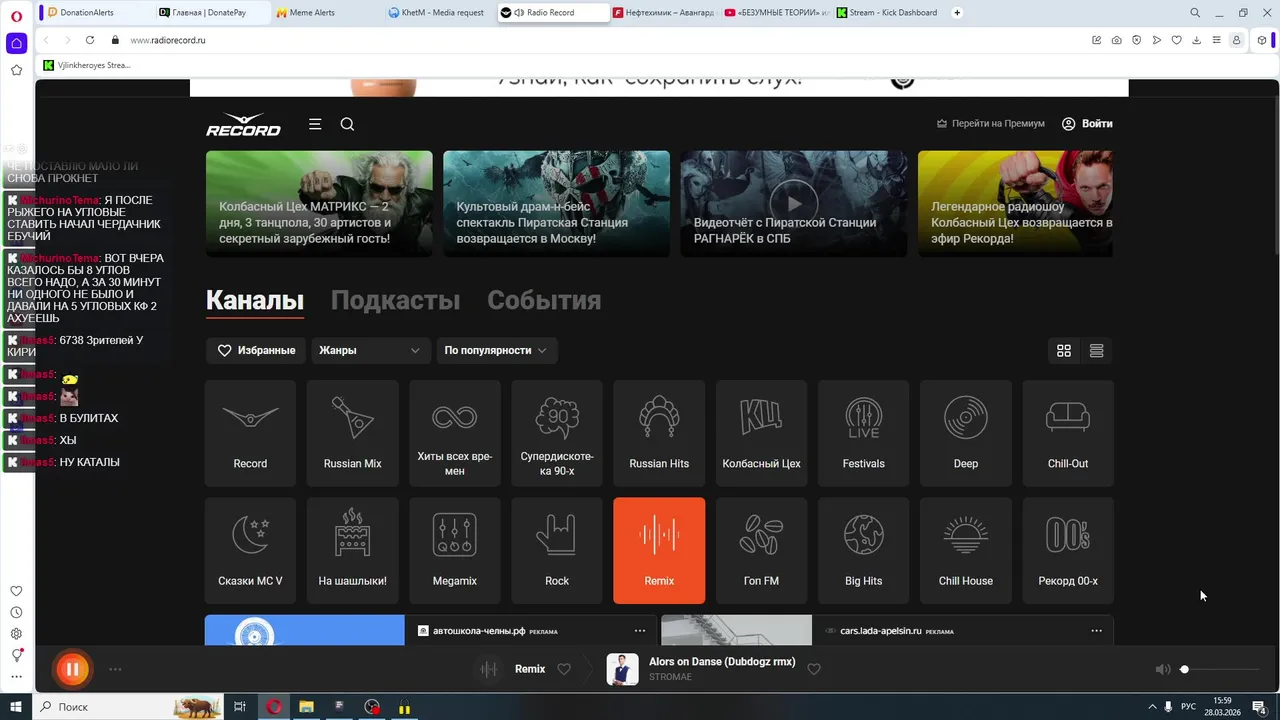Open the Войти login button
1280x720 pixels.
pos(1087,124)
